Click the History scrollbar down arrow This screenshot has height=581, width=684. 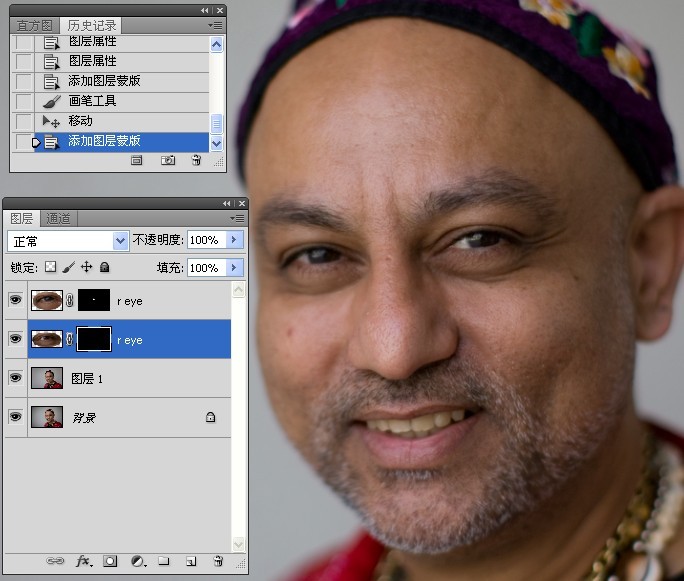point(217,143)
